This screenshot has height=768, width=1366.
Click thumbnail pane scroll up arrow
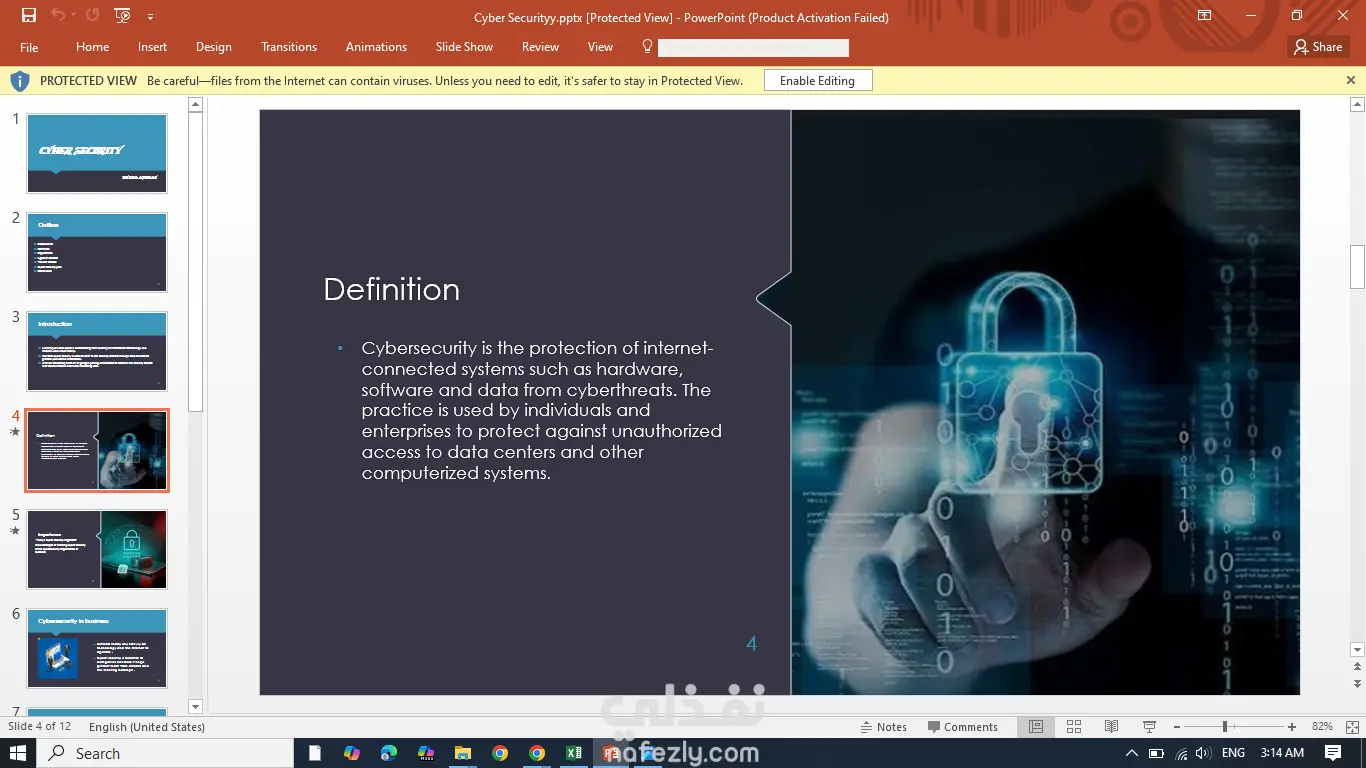[x=196, y=105]
